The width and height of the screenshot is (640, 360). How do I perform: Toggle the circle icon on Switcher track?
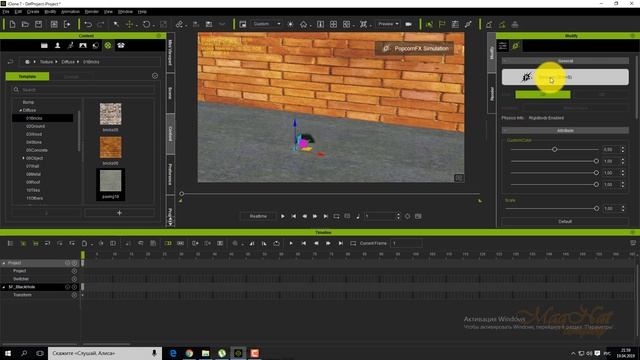(74, 279)
